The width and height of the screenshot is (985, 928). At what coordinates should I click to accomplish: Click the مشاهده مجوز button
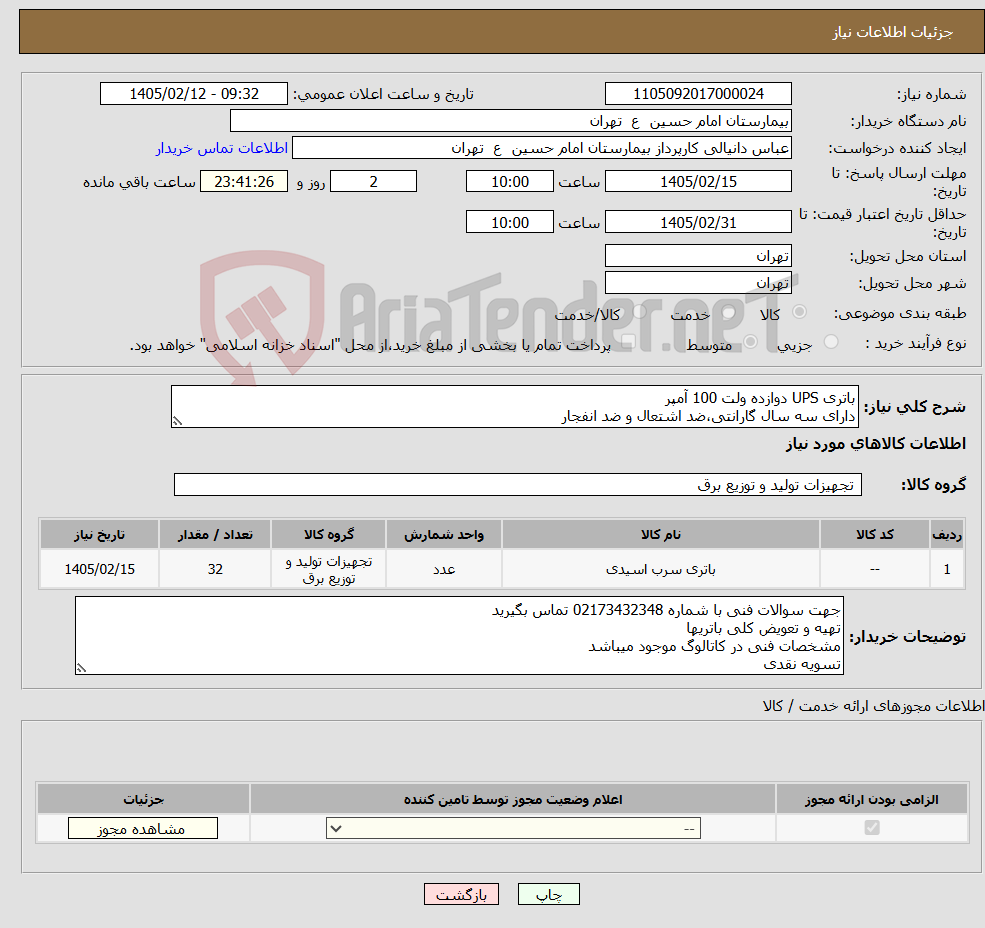[143, 828]
